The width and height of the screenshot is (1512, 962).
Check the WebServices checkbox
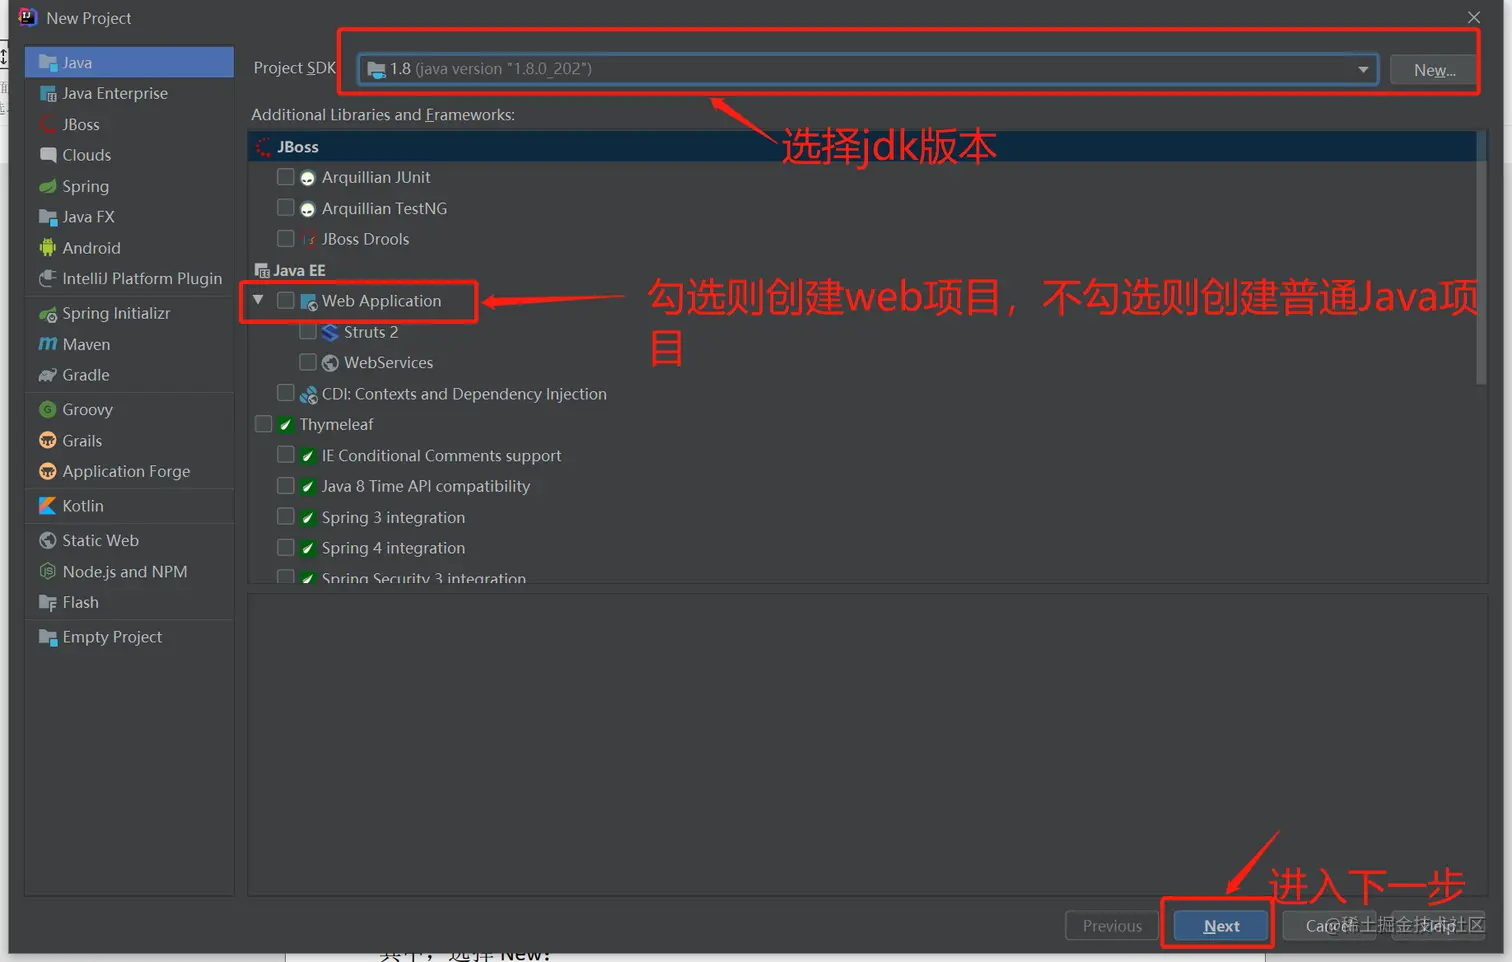click(x=308, y=362)
